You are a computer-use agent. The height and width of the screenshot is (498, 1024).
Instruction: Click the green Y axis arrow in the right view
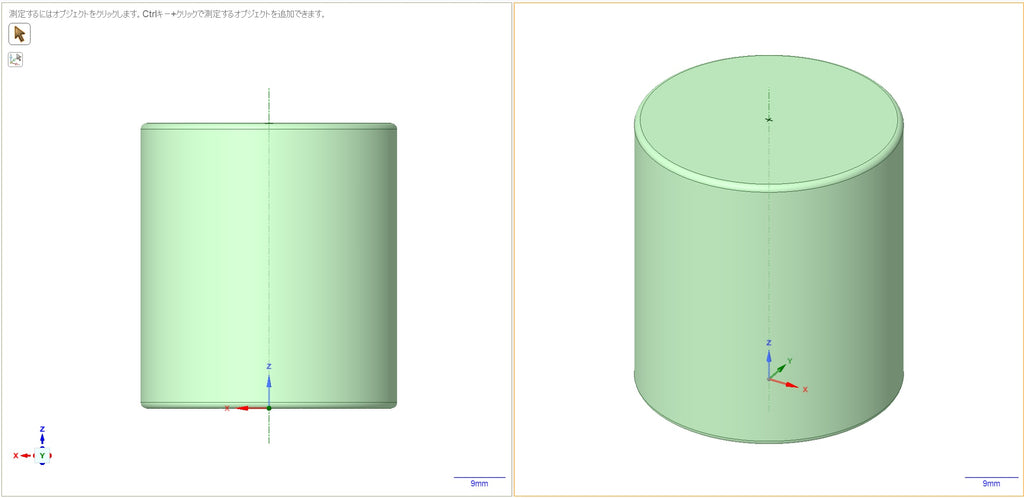click(780, 369)
